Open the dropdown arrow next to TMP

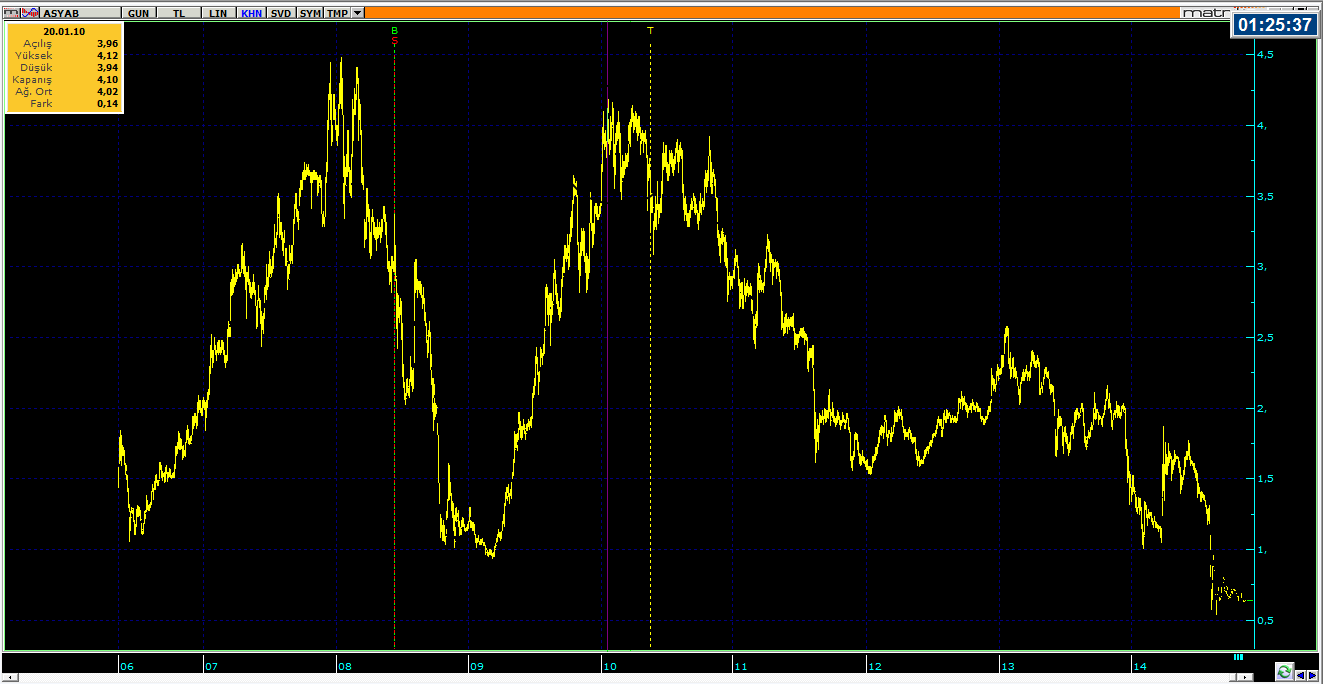(x=358, y=13)
